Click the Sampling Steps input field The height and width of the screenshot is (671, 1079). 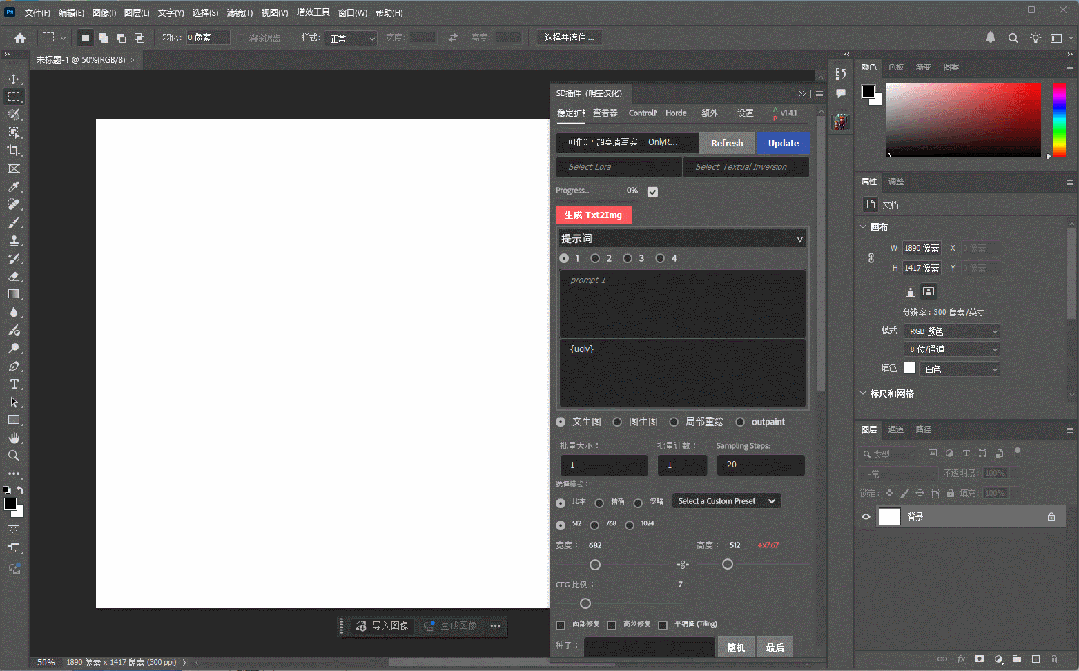(760, 465)
